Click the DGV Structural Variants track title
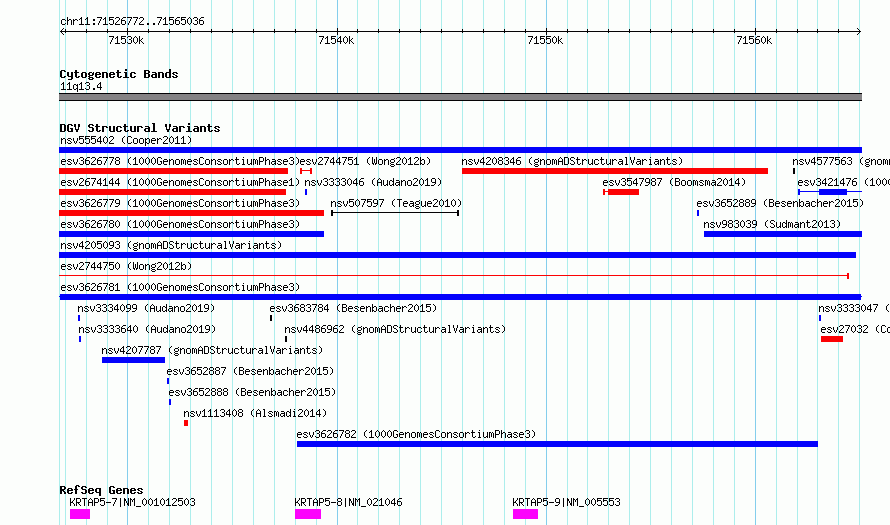The height and width of the screenshot is (525, 890). tap(140, 128)
